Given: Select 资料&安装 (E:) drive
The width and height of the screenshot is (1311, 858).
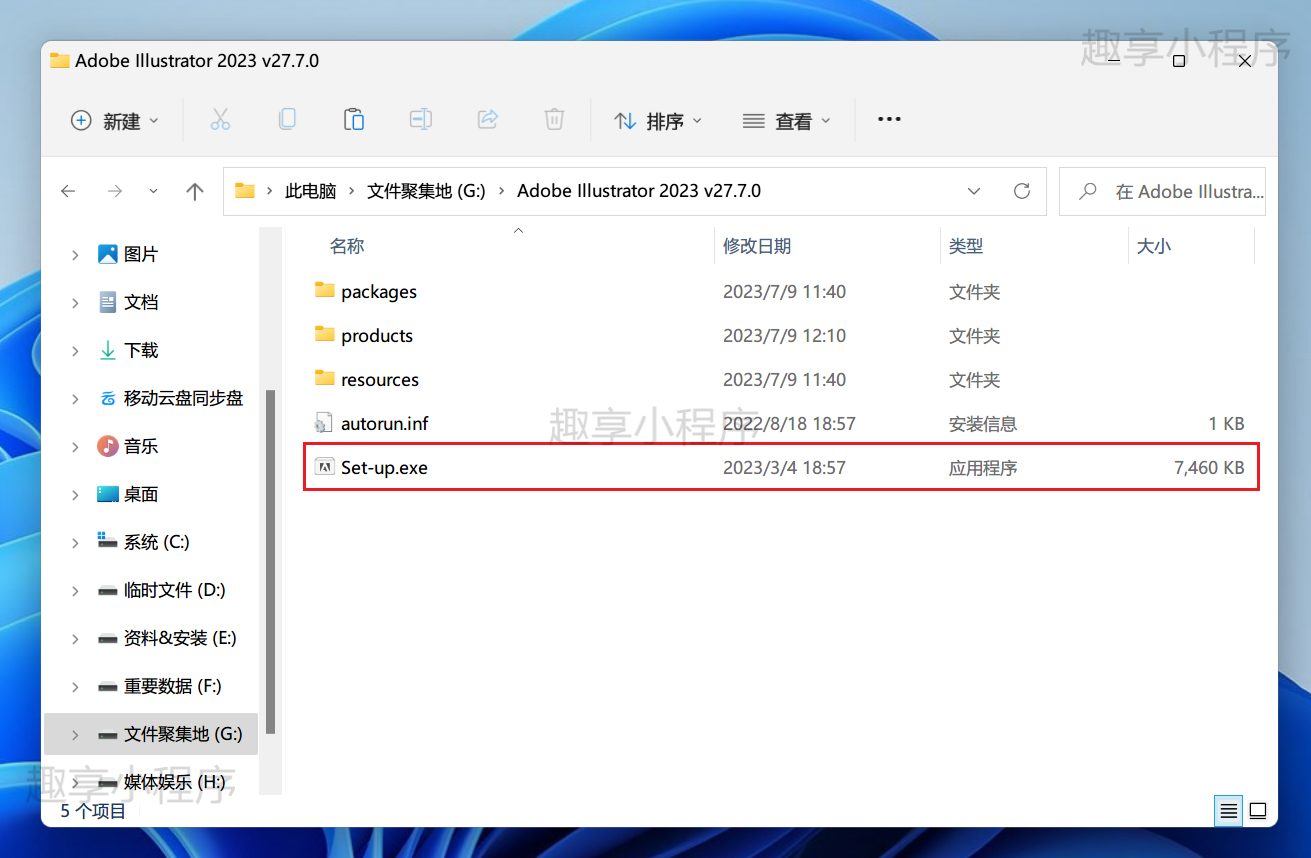Looking at the screenshot, I should click(180, 638).
